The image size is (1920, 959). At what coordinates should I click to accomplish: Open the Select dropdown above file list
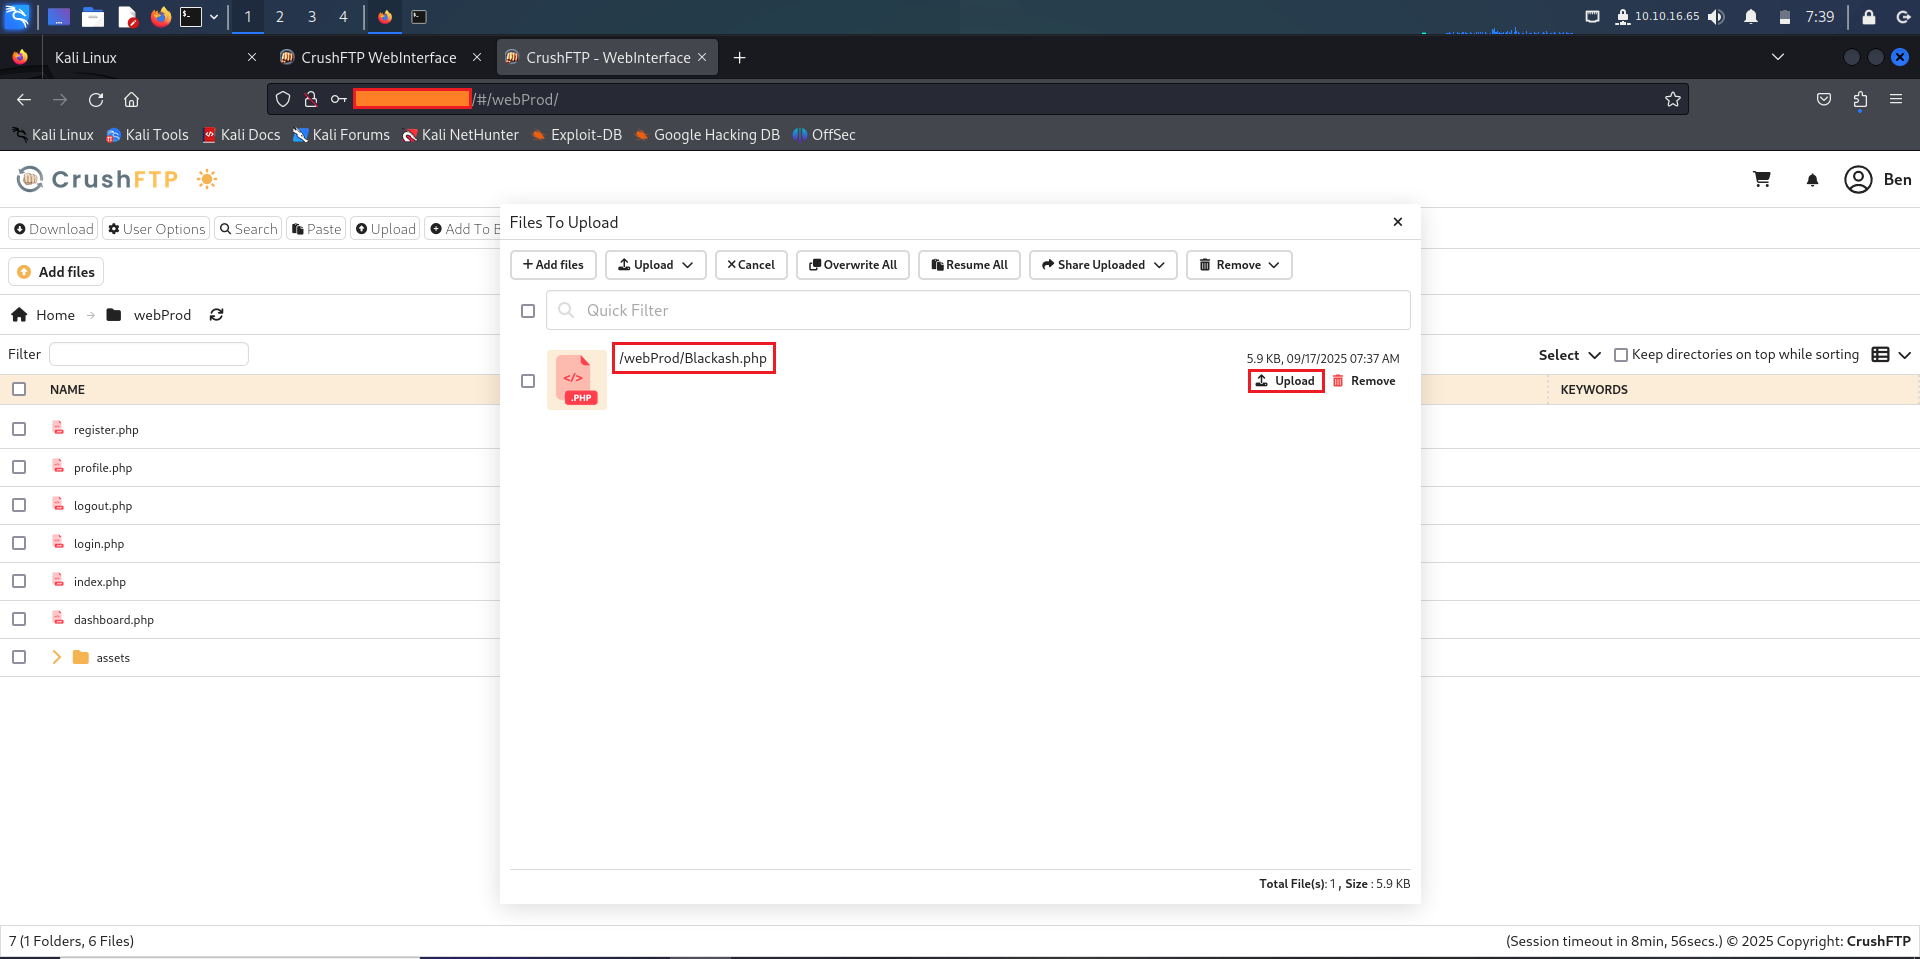coord(1569,355)
